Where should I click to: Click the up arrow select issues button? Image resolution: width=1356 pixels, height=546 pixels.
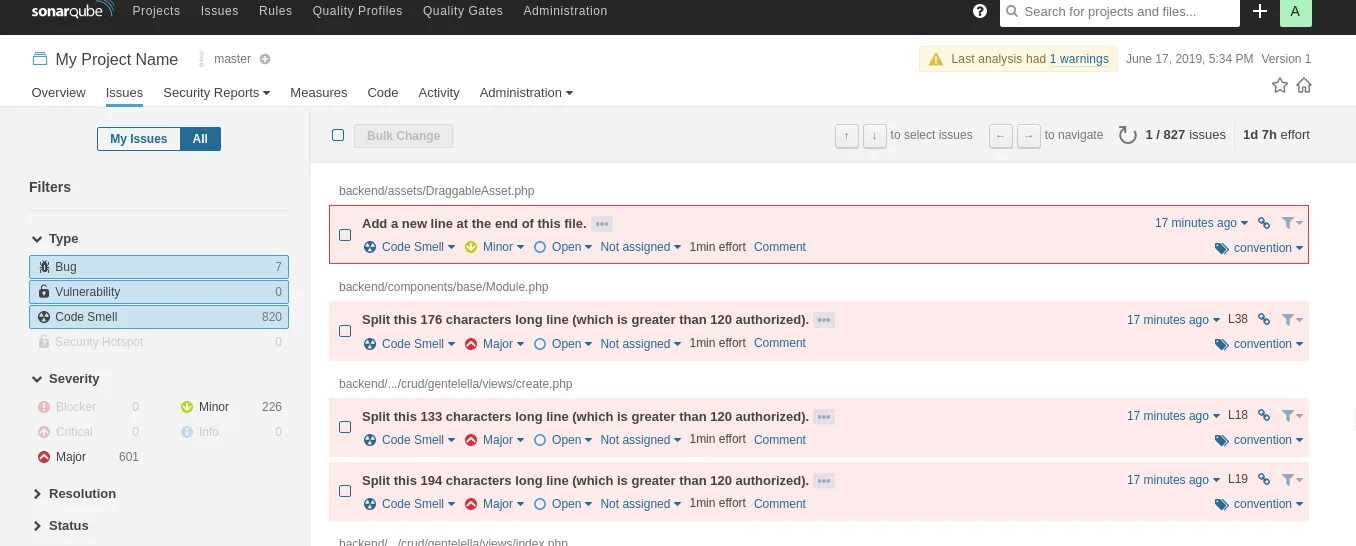click(x=847, y=136)
